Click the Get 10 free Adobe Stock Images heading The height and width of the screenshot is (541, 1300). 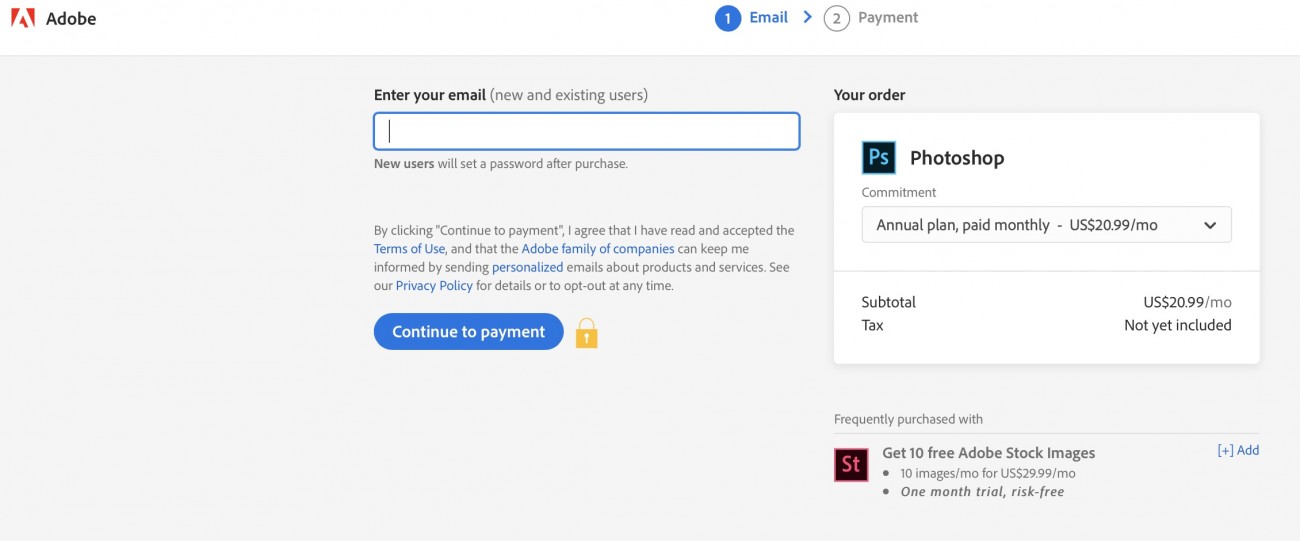(x=989, y=453)
